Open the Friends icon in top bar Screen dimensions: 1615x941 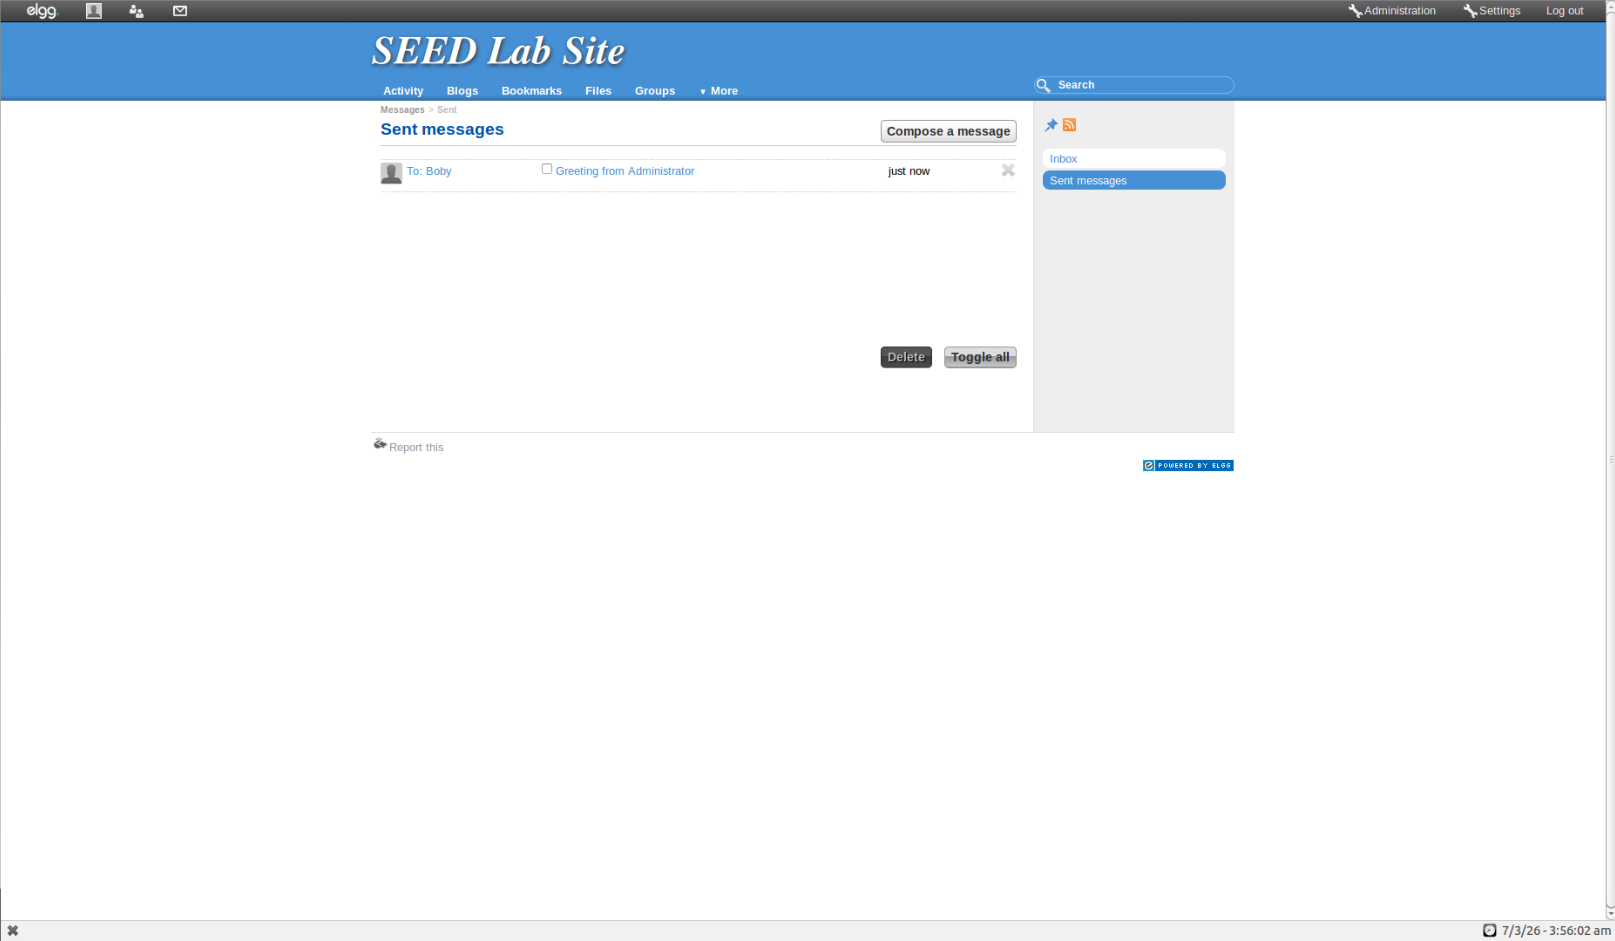click(137, 11)
